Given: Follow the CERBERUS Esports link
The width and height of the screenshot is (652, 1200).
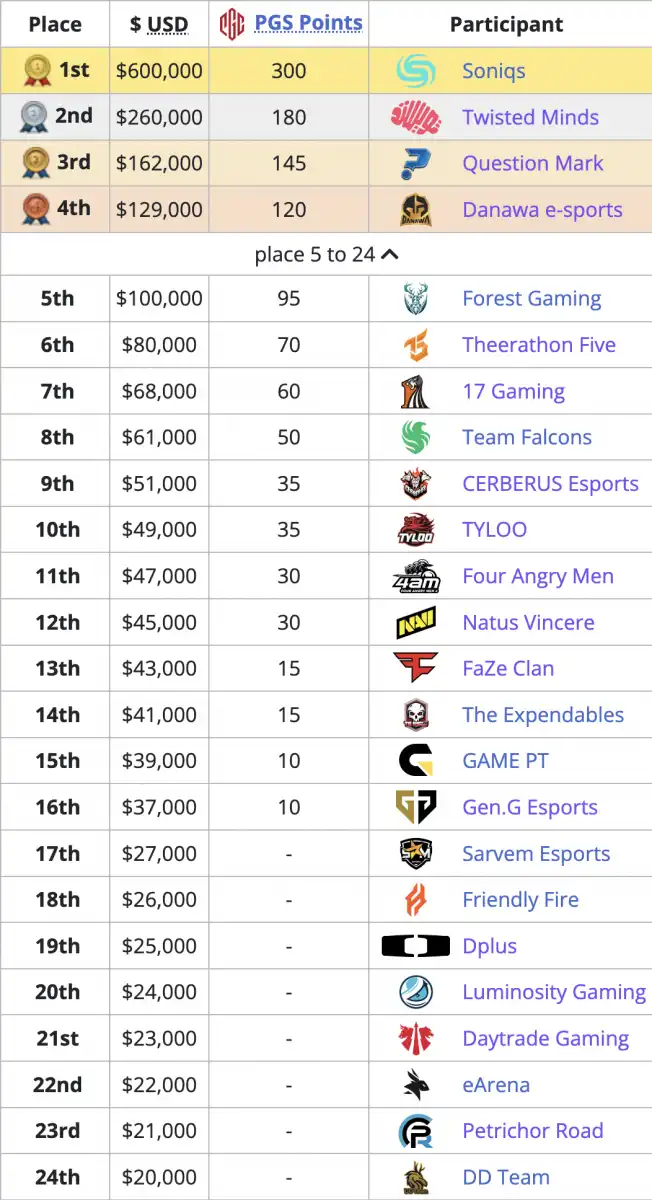Looking at the screenshot, I should point(550,483).
